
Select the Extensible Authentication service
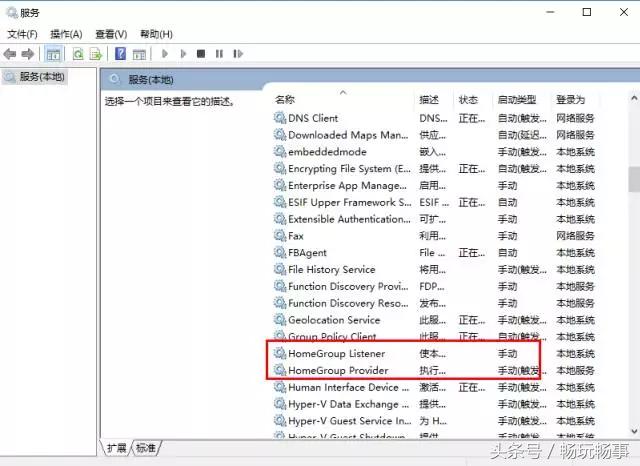(x=433, y=219)
